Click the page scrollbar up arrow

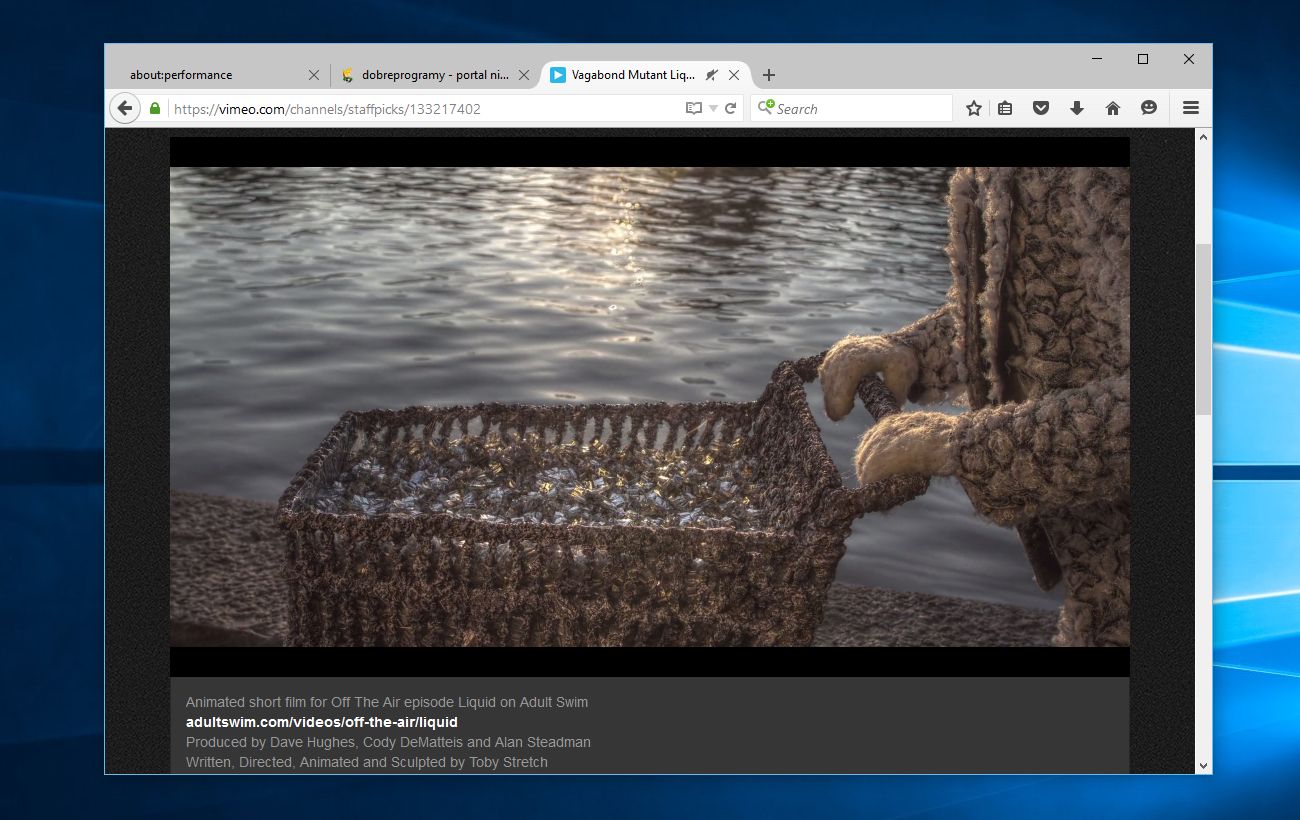click(x=1203, y=136)
